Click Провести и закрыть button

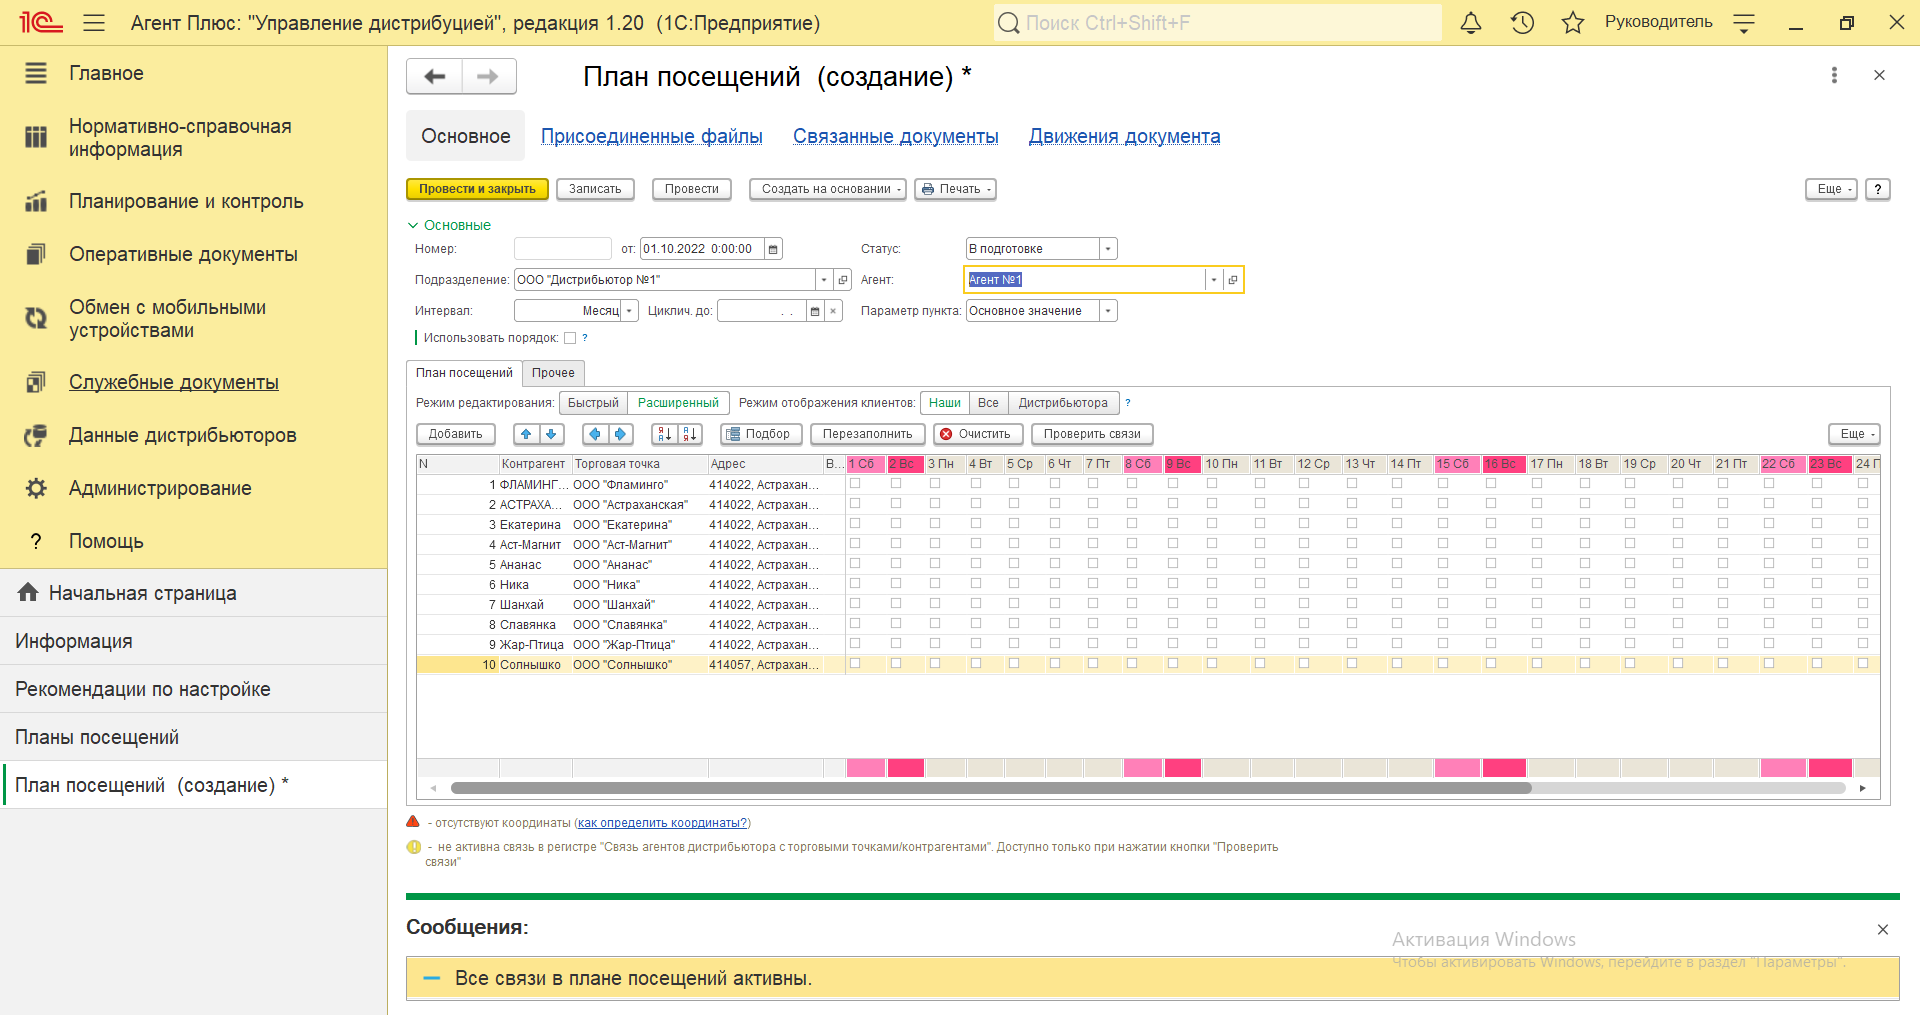coord(477,189)
